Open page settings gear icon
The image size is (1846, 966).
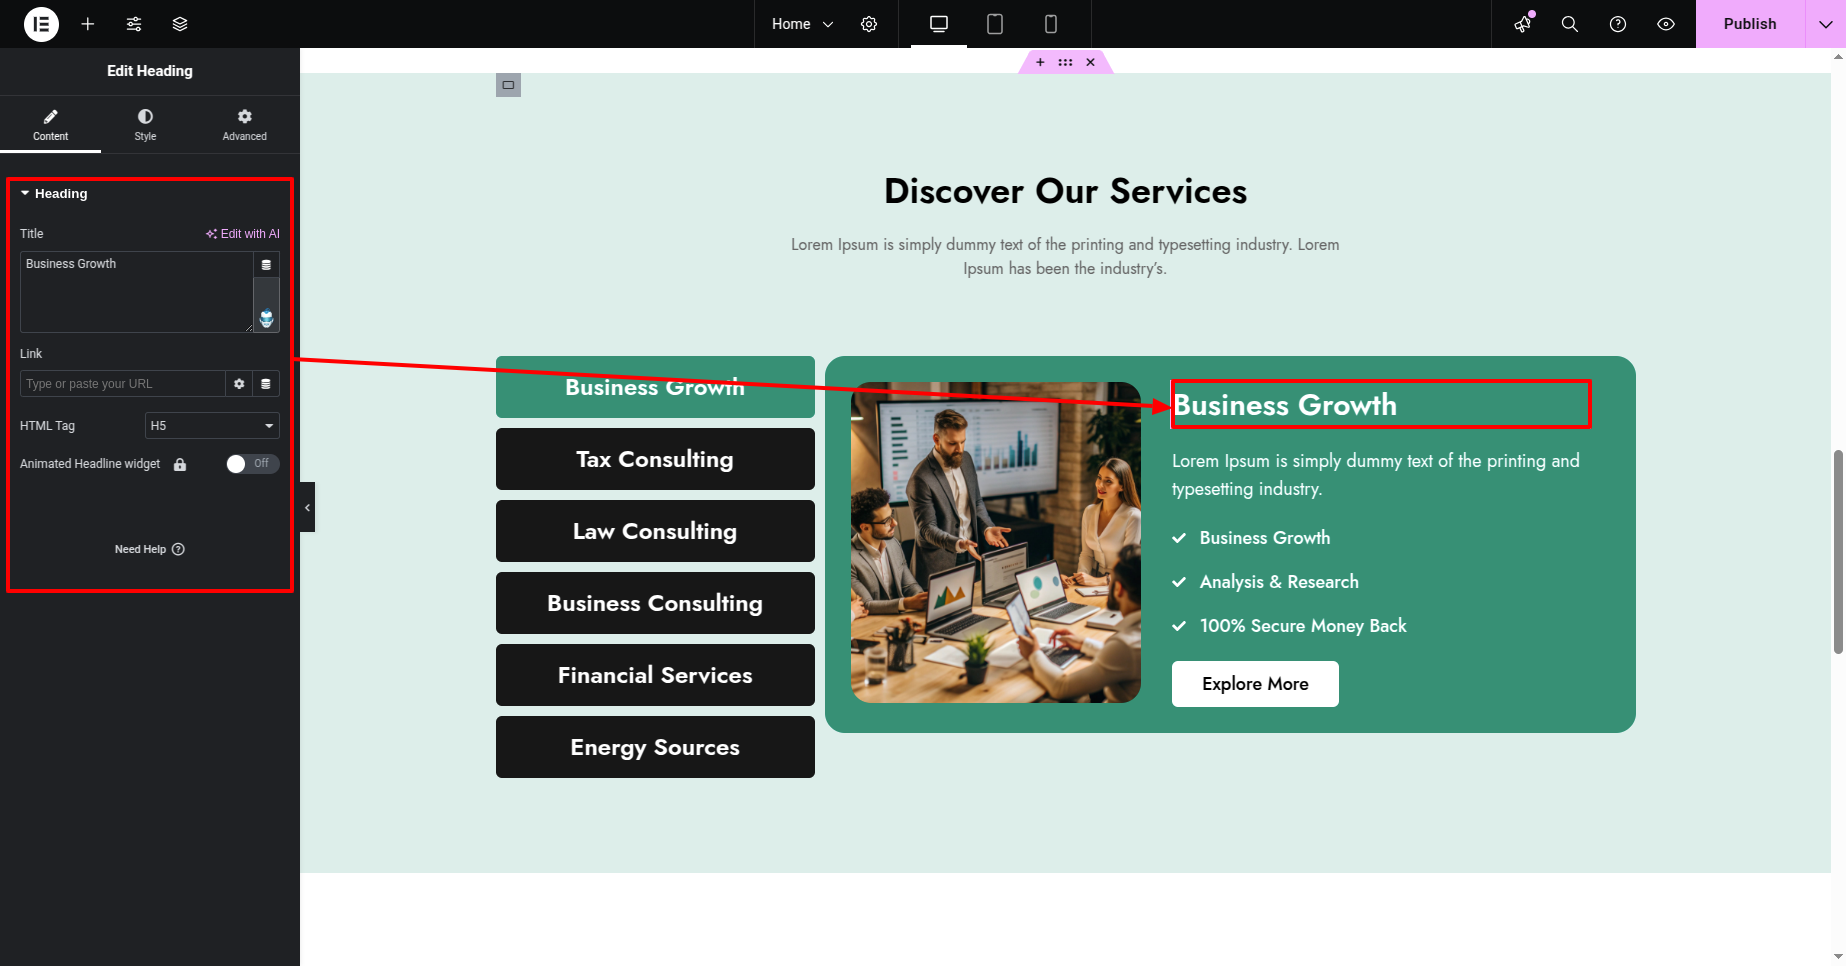[869, 24]
